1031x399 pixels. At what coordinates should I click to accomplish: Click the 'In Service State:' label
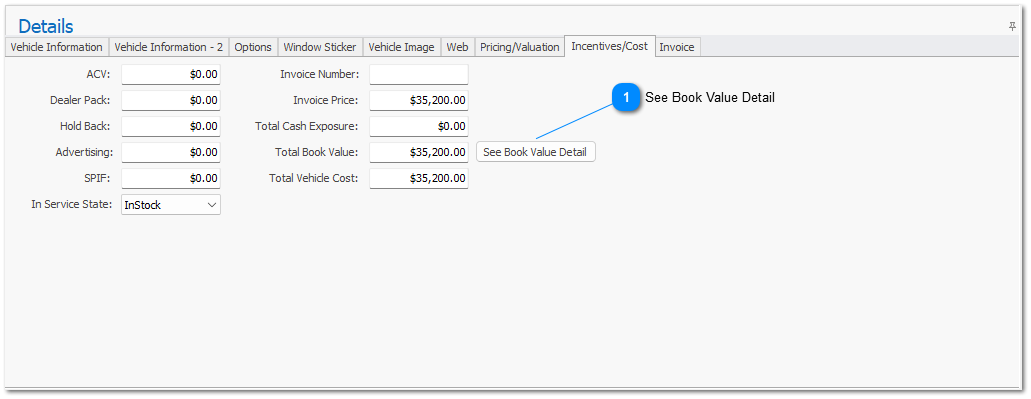pos(72,204)
